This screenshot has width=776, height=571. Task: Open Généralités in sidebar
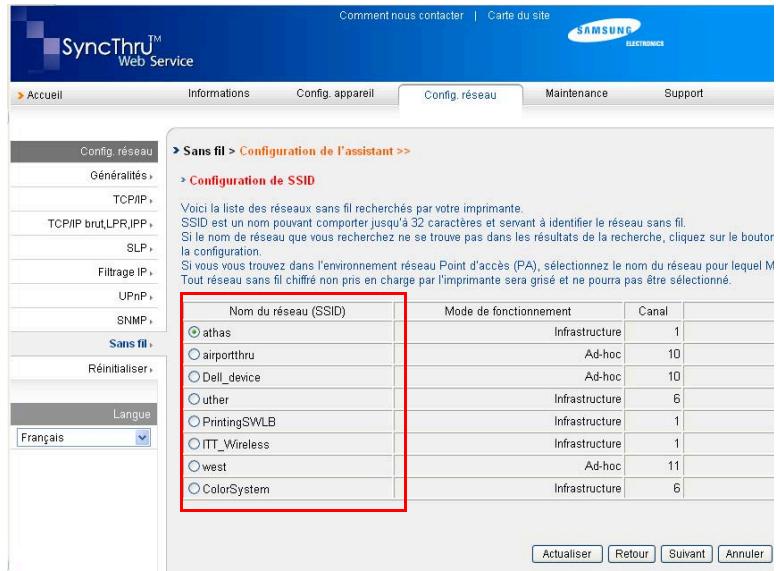coord(121,175)
